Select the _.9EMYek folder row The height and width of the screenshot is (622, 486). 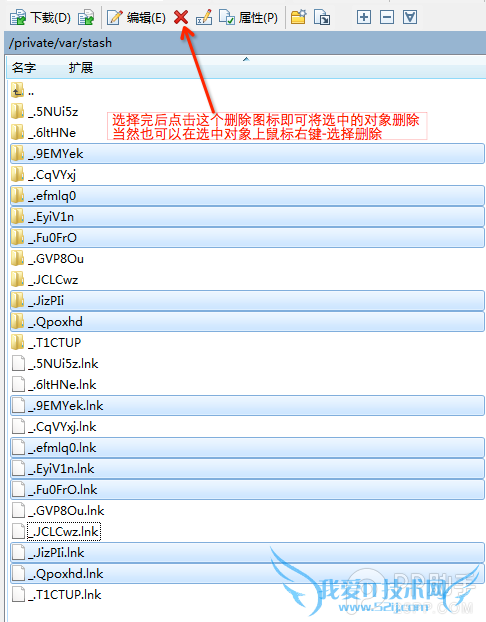(247, 154)
